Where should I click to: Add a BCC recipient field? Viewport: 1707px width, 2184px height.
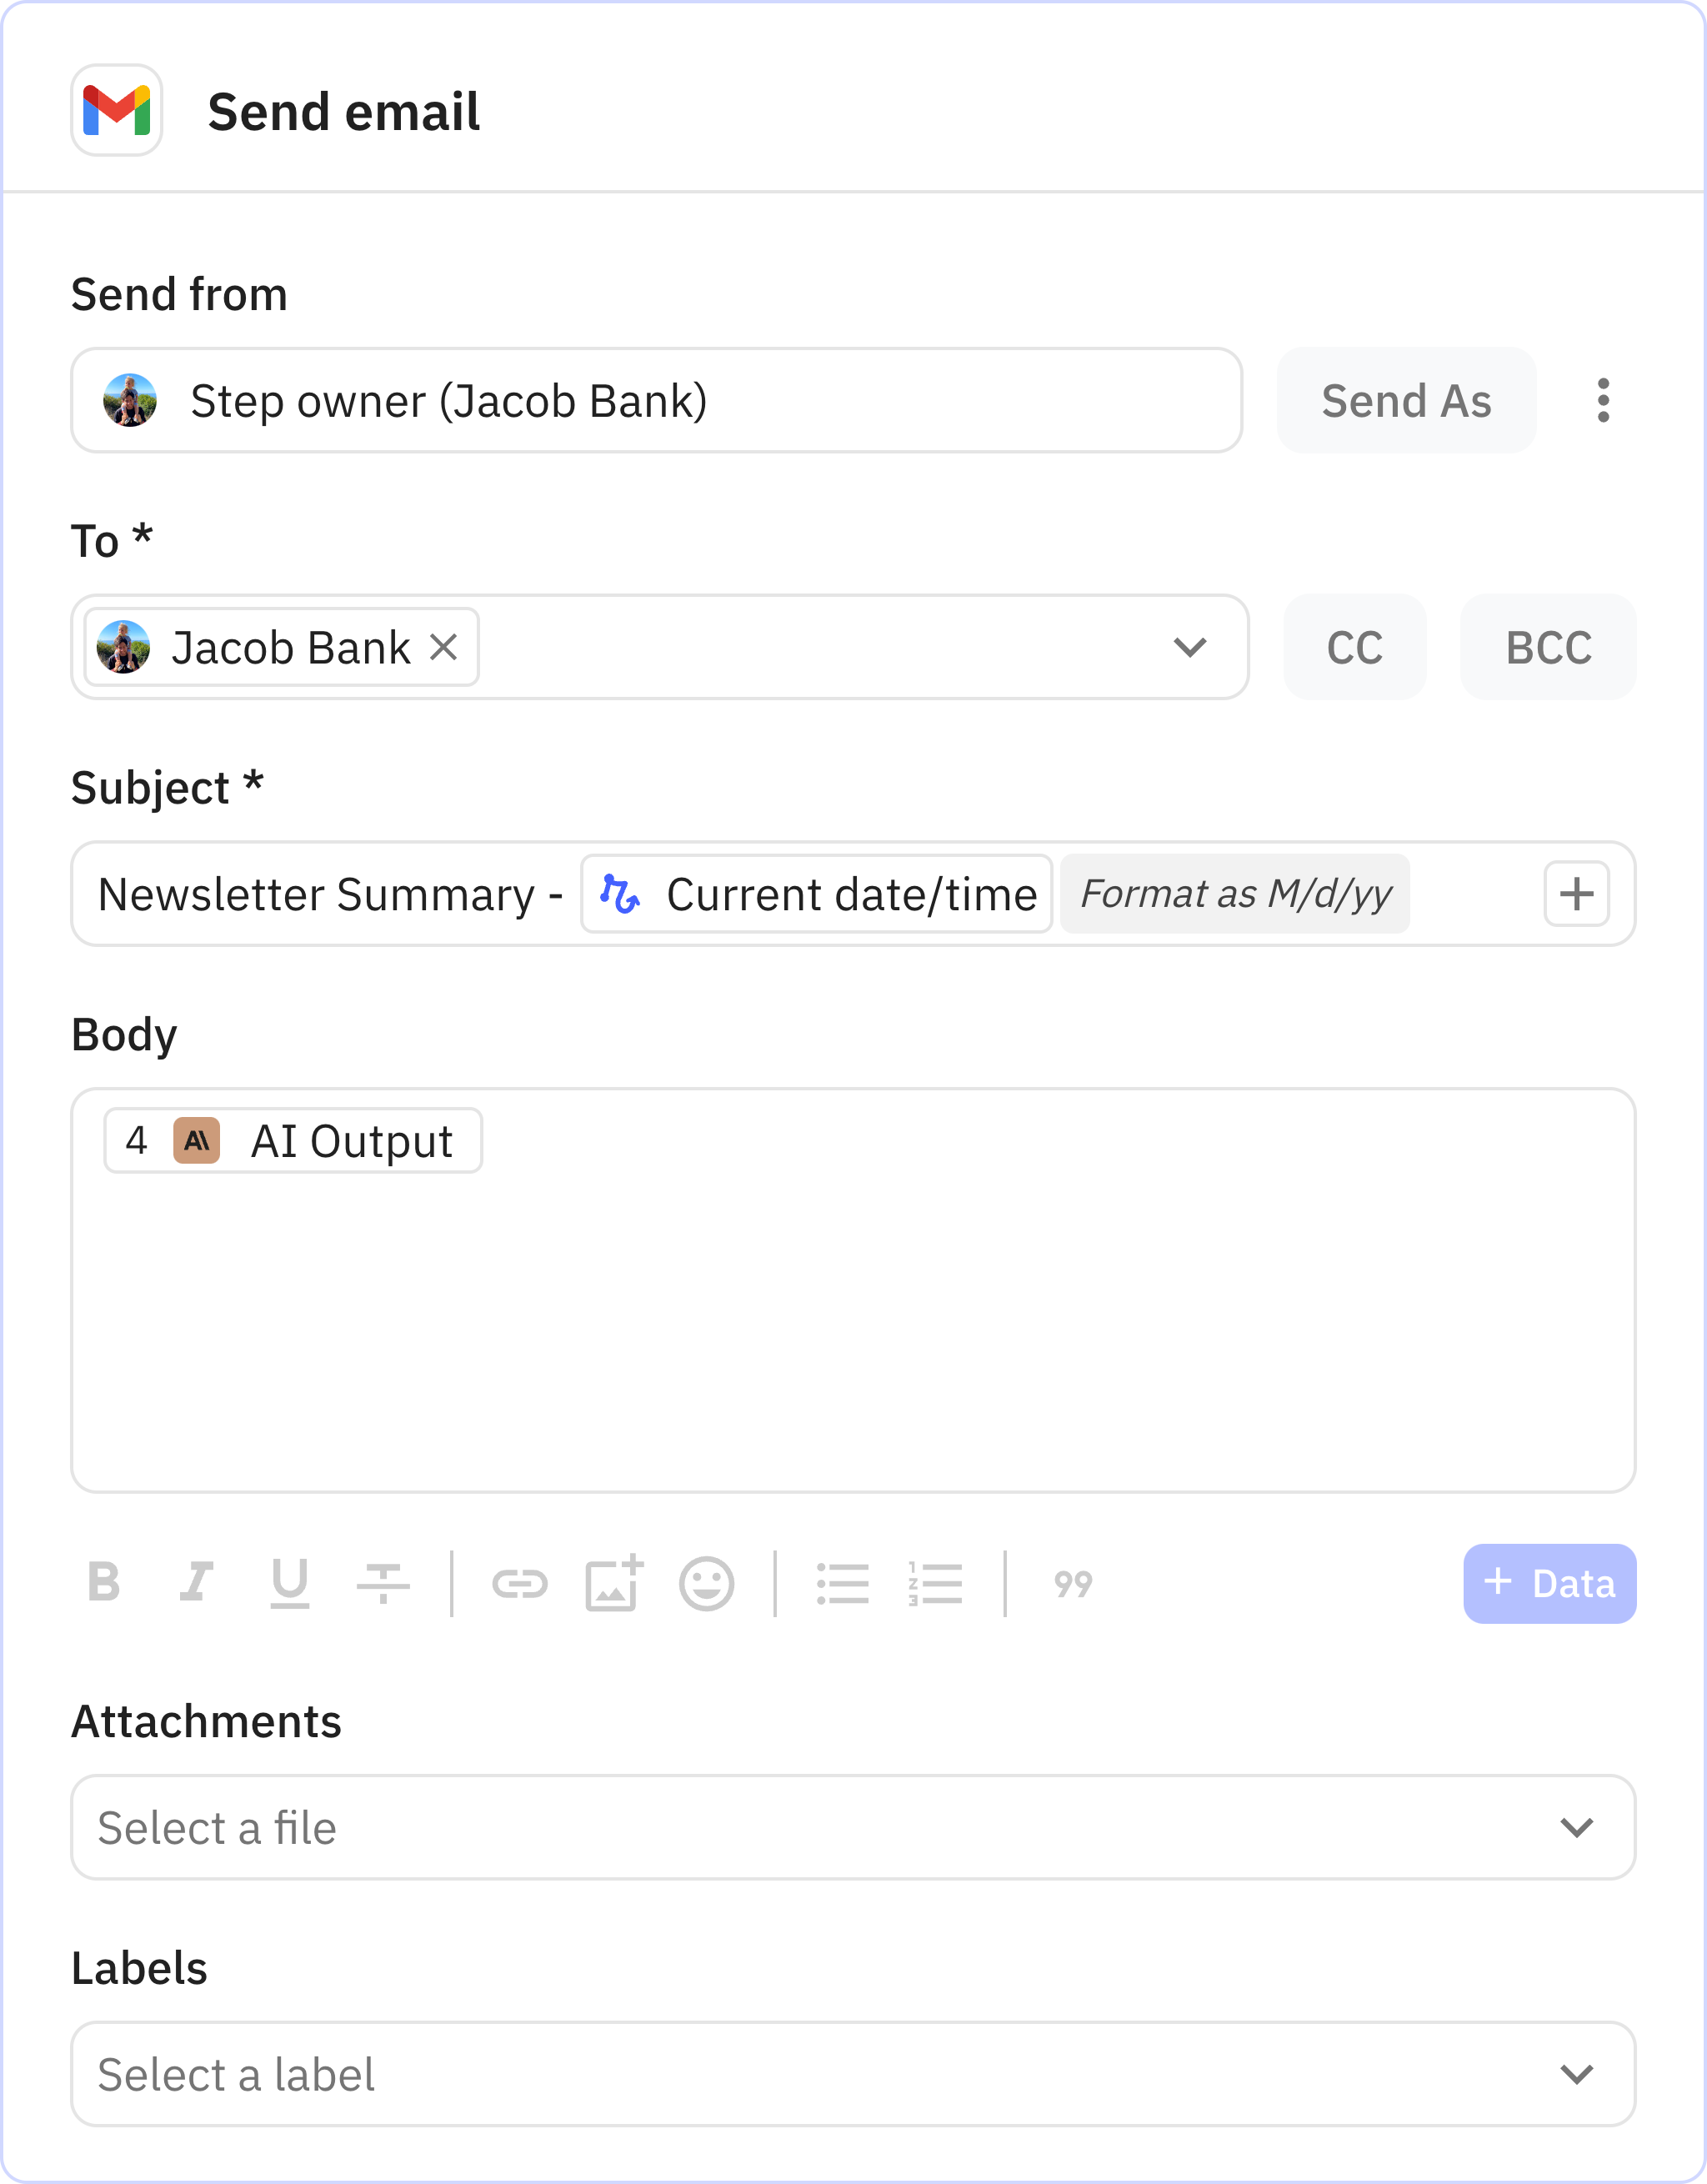pyautogui.click(x=1548, y=647)
